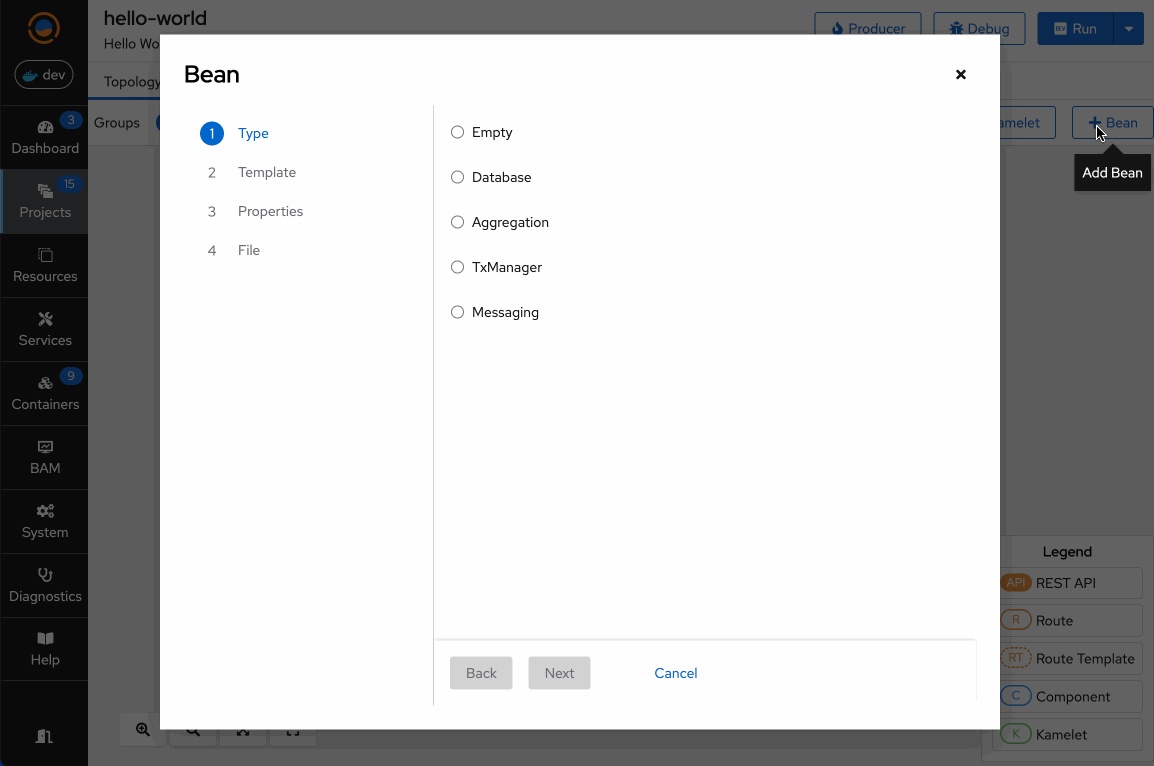
Task: Click the zoom in magnifier icon
Action: (143, 729)
